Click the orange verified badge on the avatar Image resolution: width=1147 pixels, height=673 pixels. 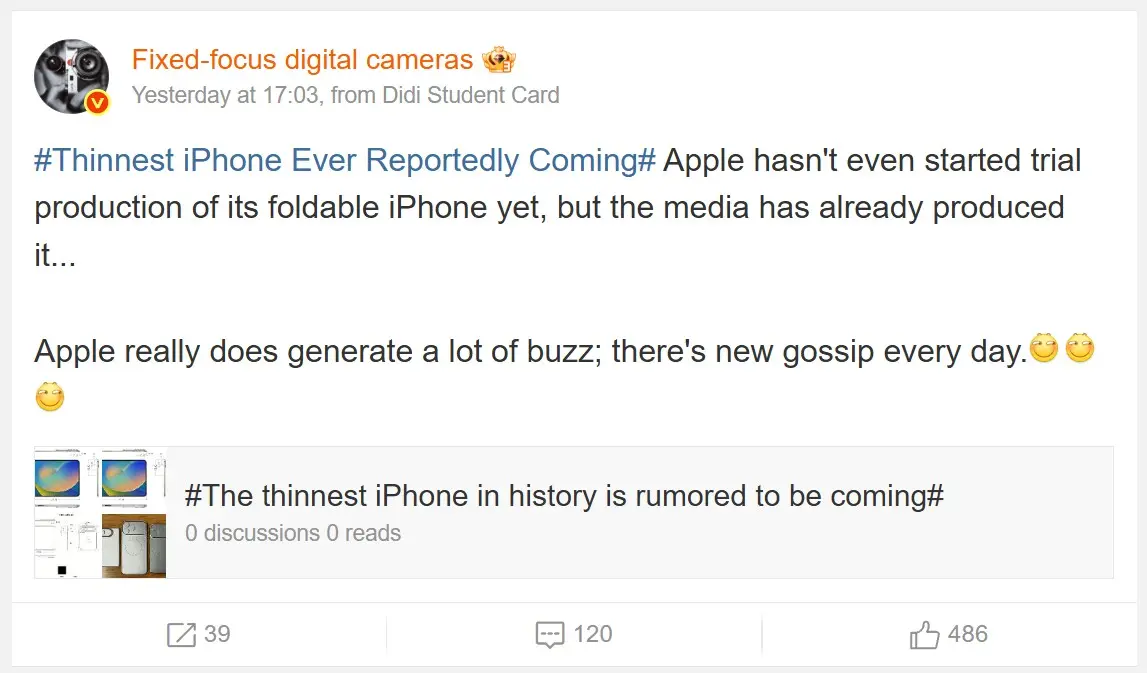[x=97, y=101]
